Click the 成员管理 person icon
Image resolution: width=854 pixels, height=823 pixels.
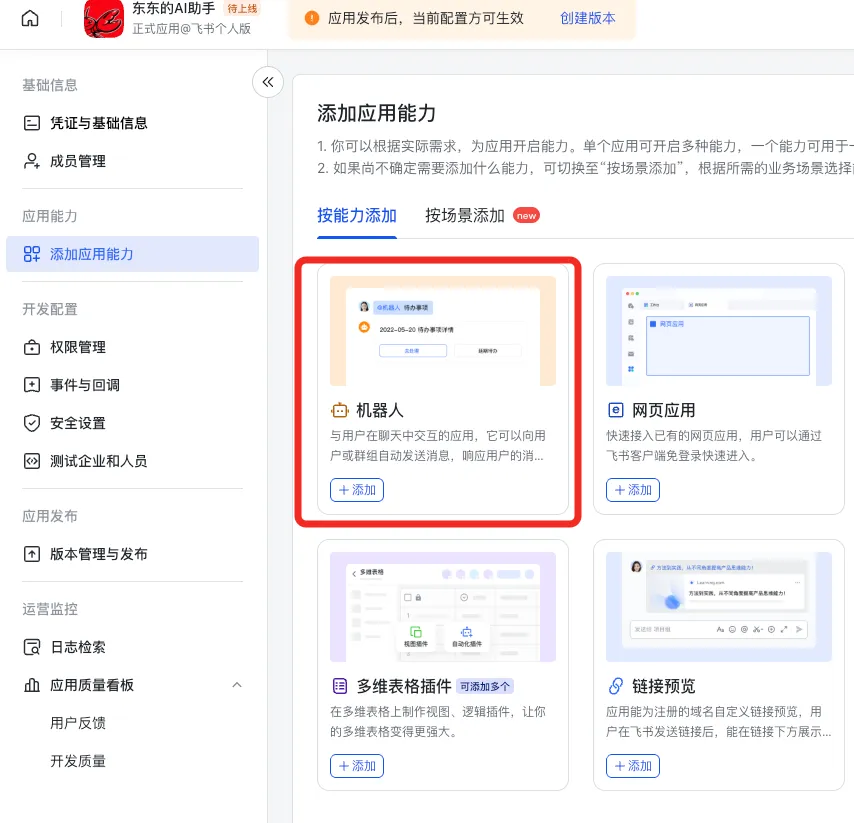pos(32,161)
